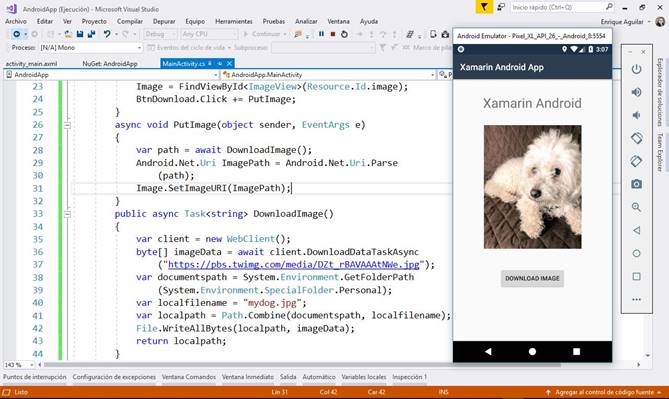This screenshot has width=669, height=399.
Task: Open the Undo history dropdown arrow
Action: click(116, 34)
